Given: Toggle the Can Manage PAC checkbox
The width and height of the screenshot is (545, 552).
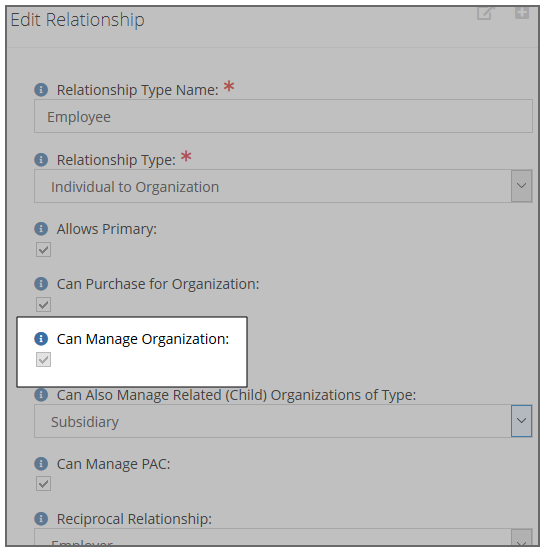Looking at the screenshot, I should point(43,483).
